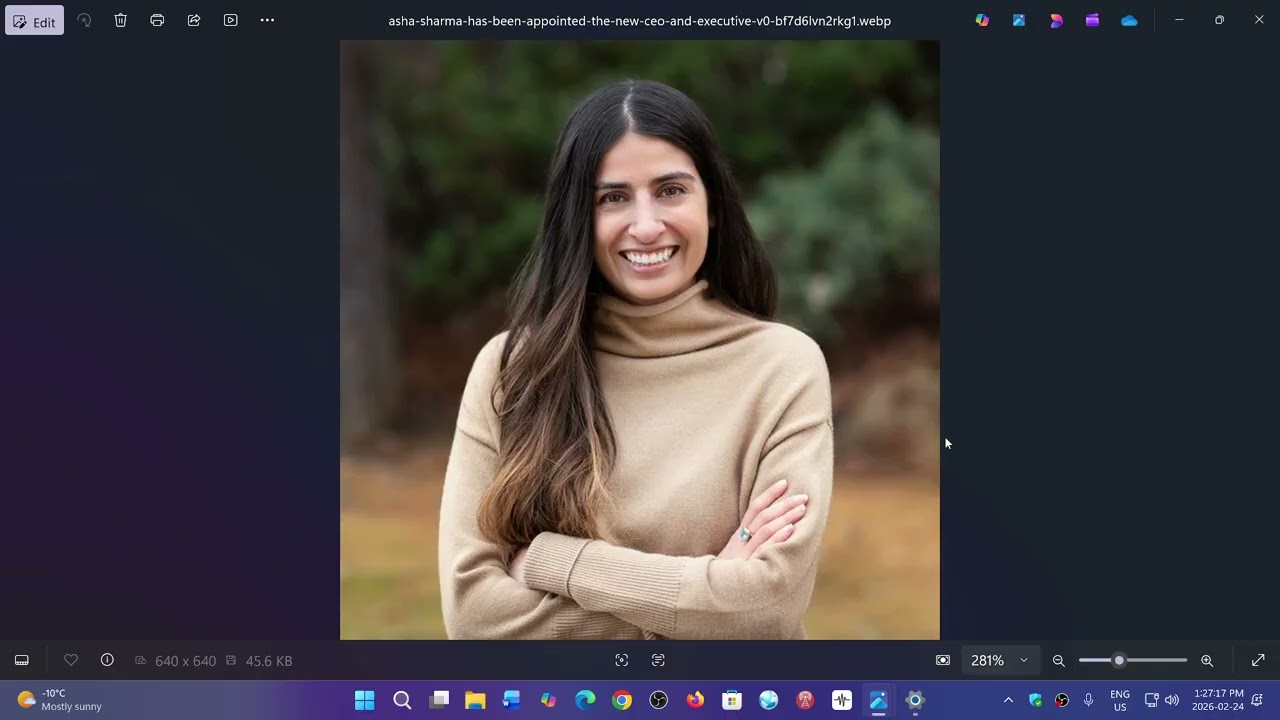Image resolution: width=1280 pixels, height=720 pixels.
Task: Enter full screen with the expand arrows icon
Action: coord(1258,660)
